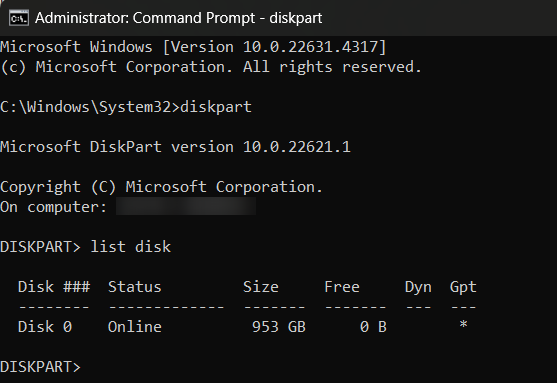Click the 'Status' column header
The image size is (557, 383).
coord(135,287)
